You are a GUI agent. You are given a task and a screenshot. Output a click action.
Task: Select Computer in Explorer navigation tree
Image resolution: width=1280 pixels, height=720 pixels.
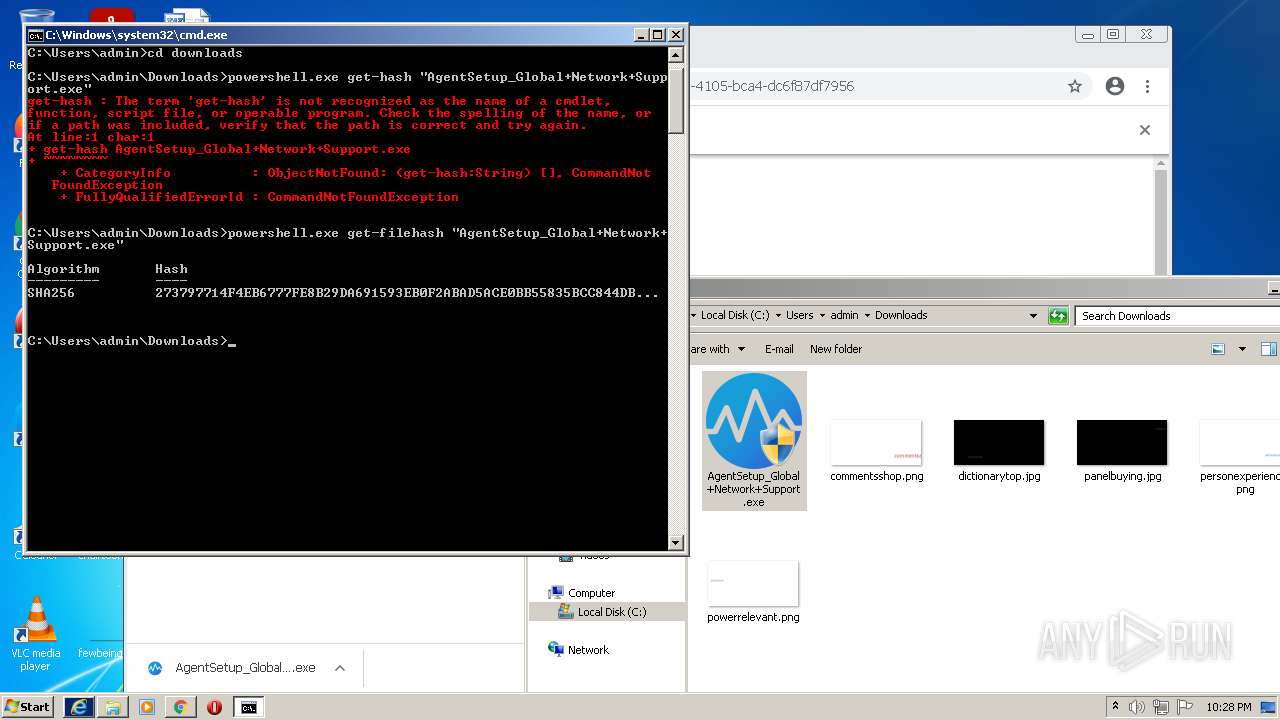click(591, 593)
